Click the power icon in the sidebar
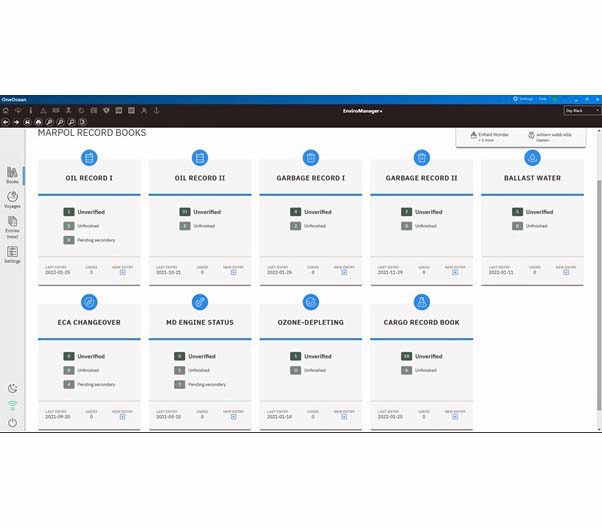The height and width of the screenshot is (529, 602). click(12, 423)
